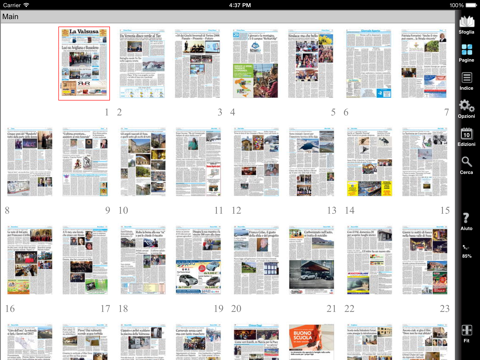Open page 2 thumbnail
The height and width of the screenshot is (360, 480).
[142, 63]
